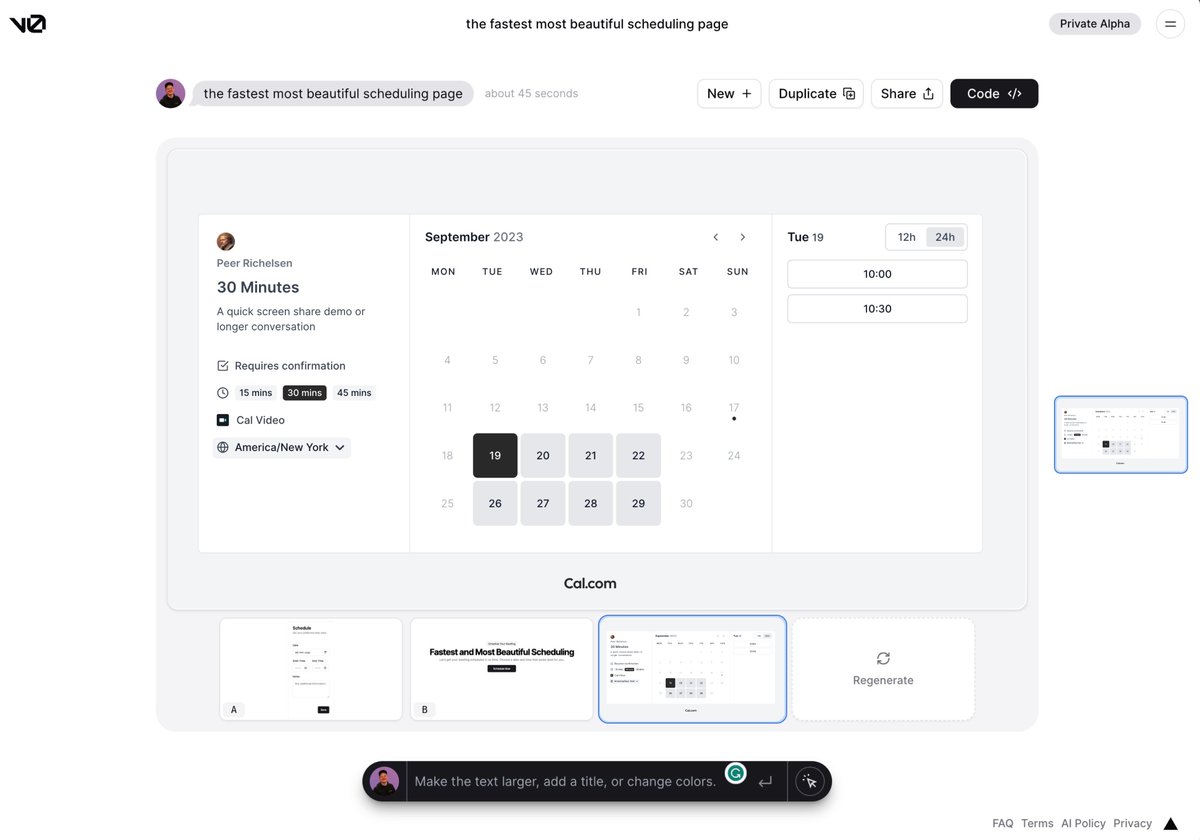Click the Regenerate tile
Image resolution: width=1200 pixels, height=840 pixels.
click(x=883, y=669)
